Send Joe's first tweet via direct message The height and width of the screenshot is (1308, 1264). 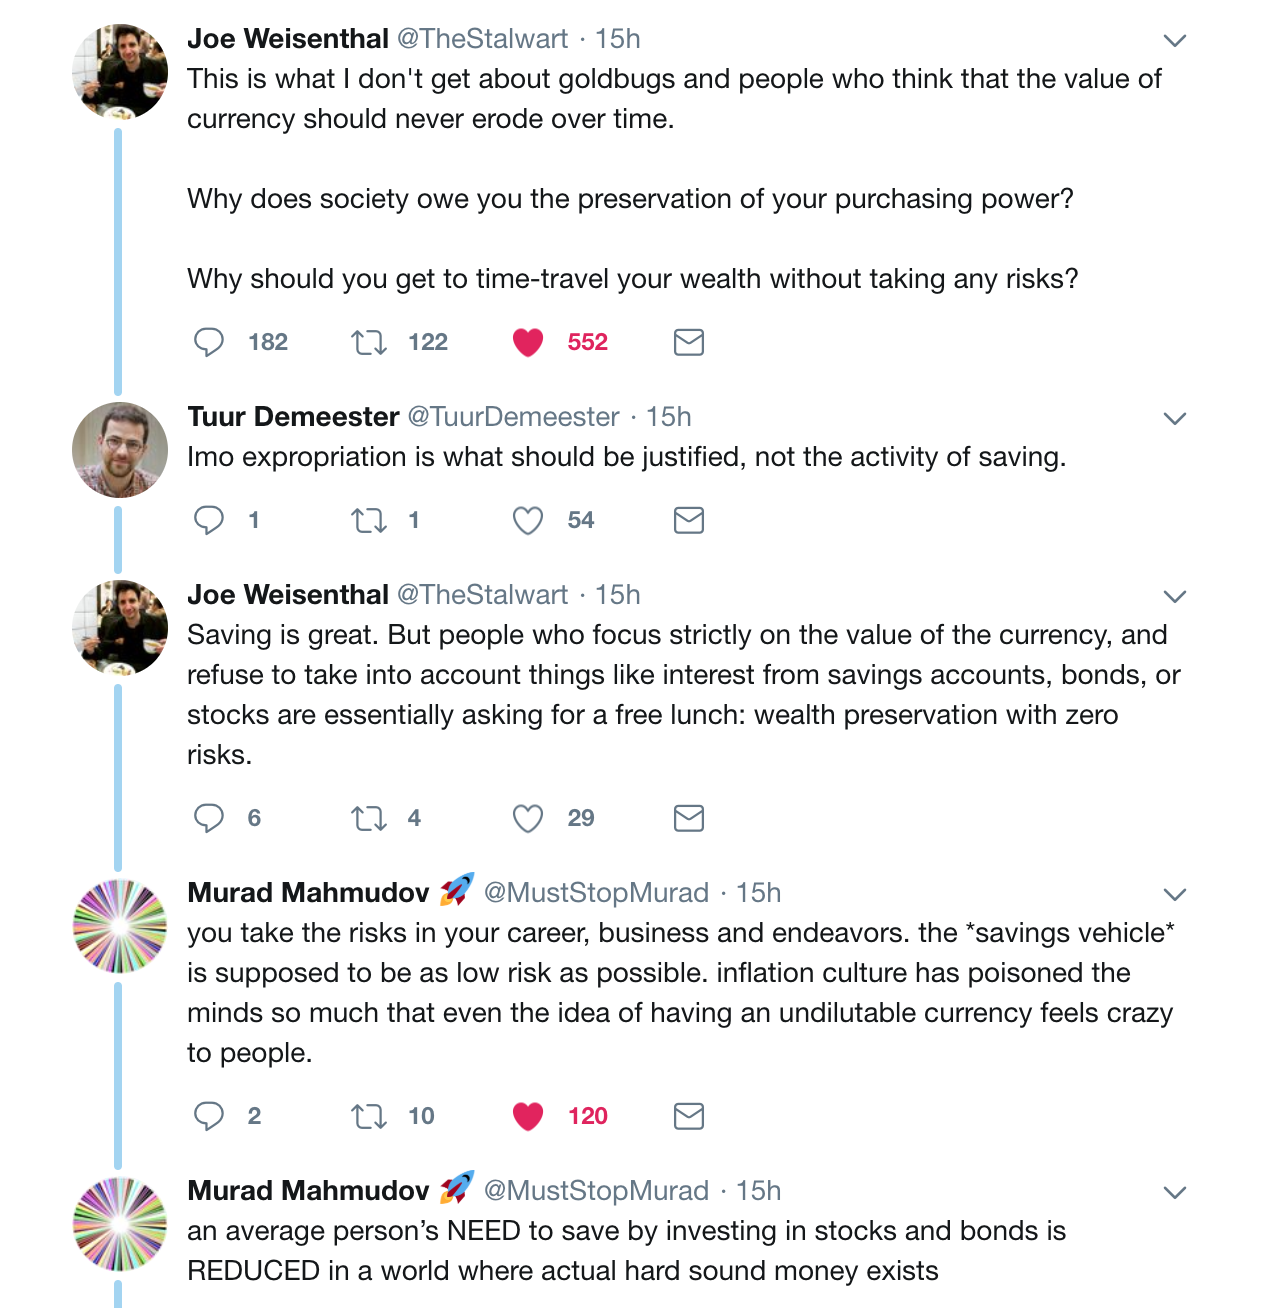(689, 342)
